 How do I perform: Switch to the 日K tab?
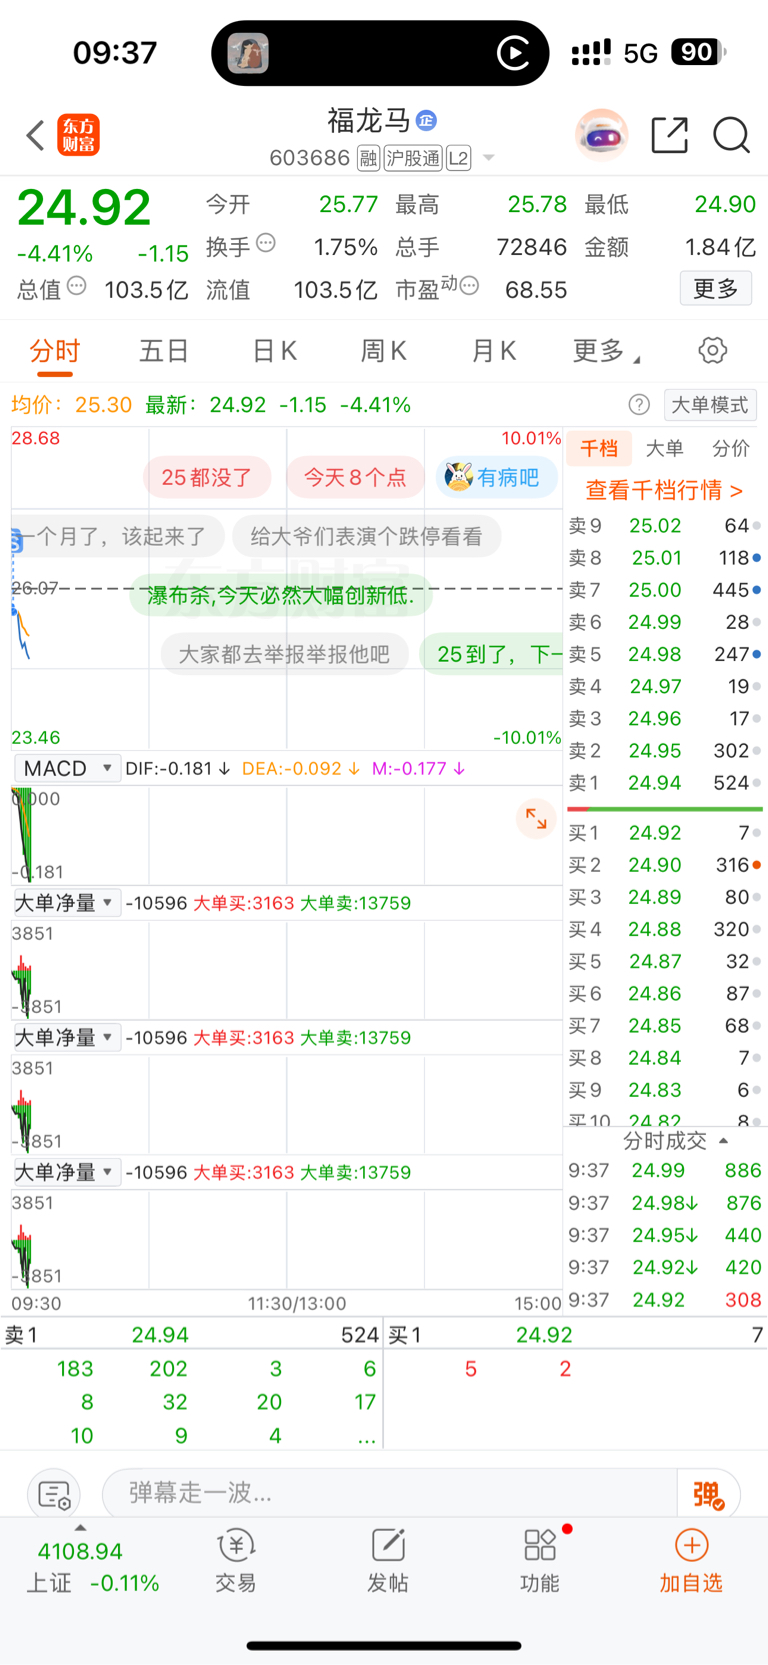click(274, 351)
